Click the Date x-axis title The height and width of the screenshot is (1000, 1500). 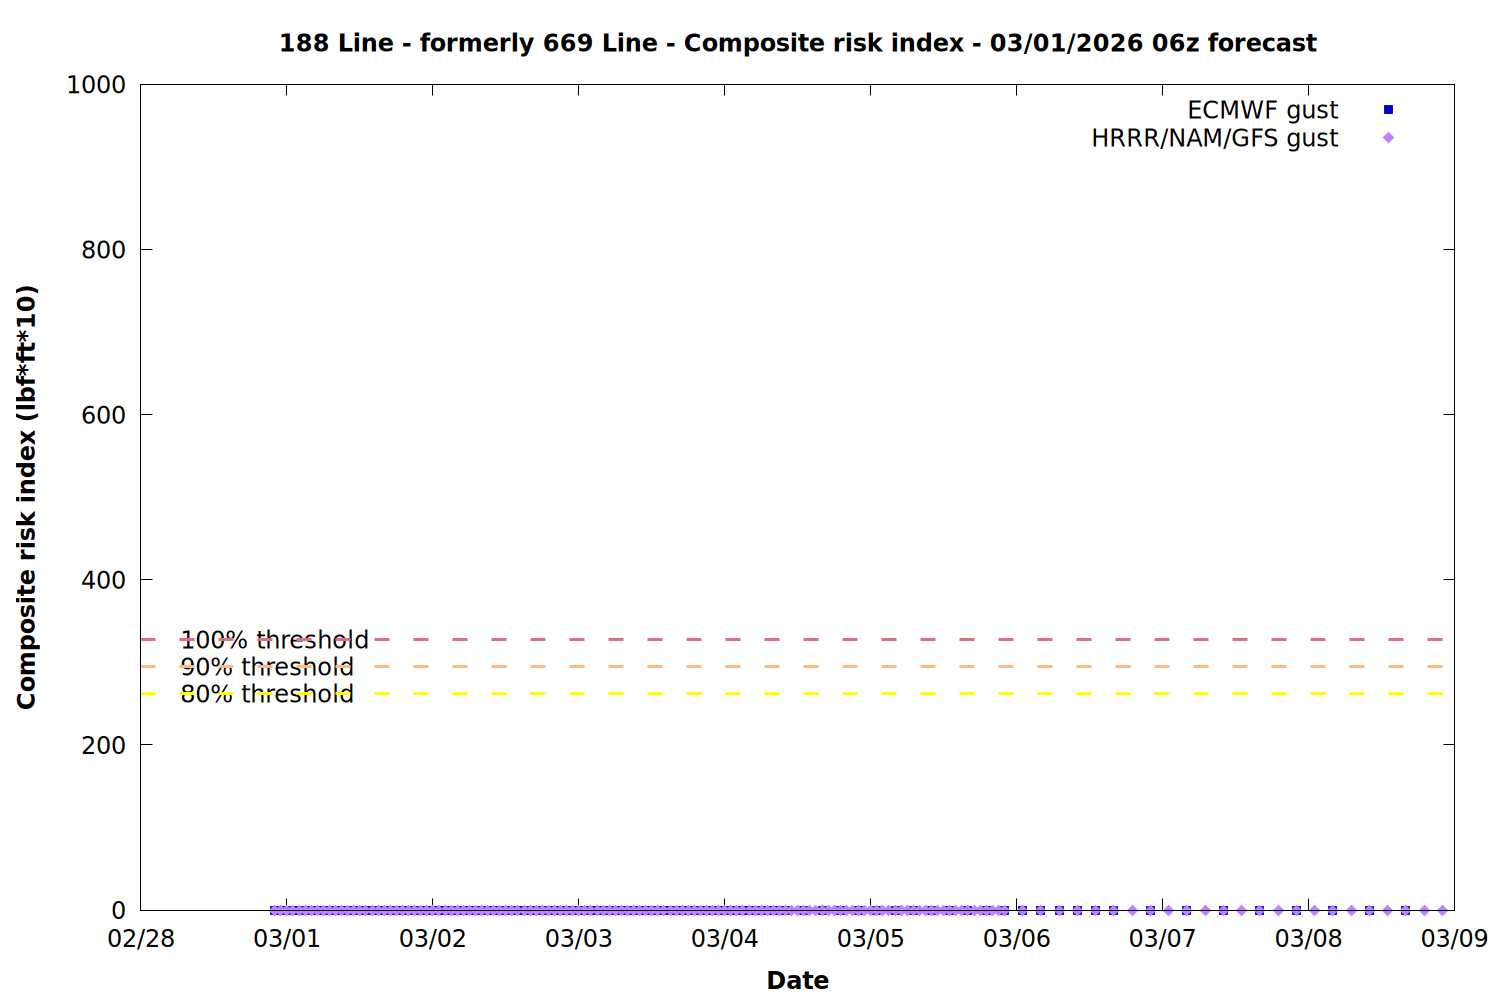click(x=797, y=980)
